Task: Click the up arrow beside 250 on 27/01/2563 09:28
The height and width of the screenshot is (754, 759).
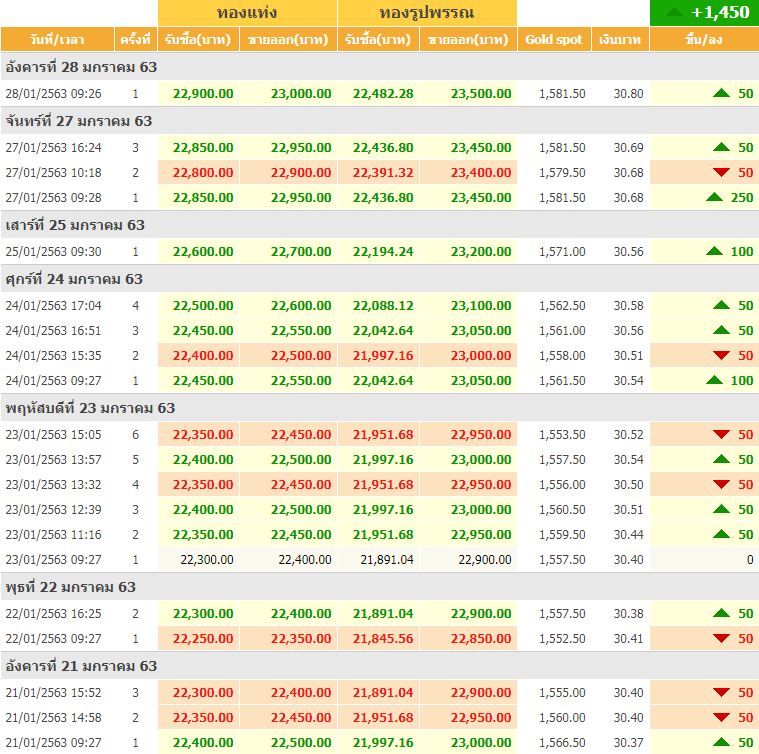Action: pos(714,198)
